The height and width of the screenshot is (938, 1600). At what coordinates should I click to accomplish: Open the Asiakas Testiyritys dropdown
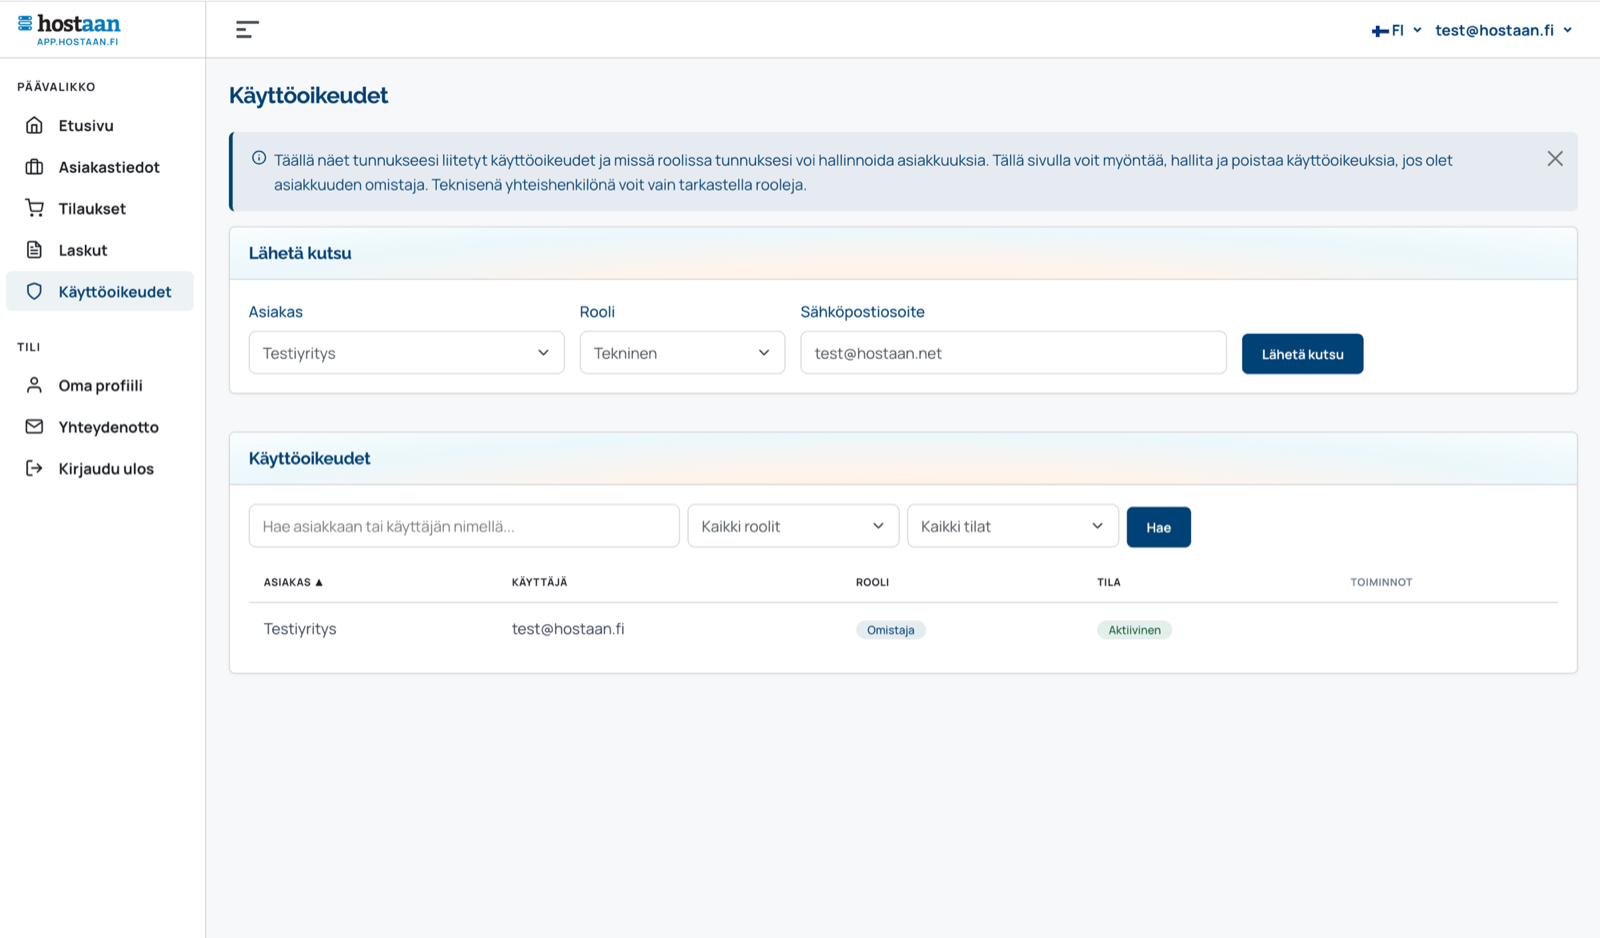(x=406, y=353)
